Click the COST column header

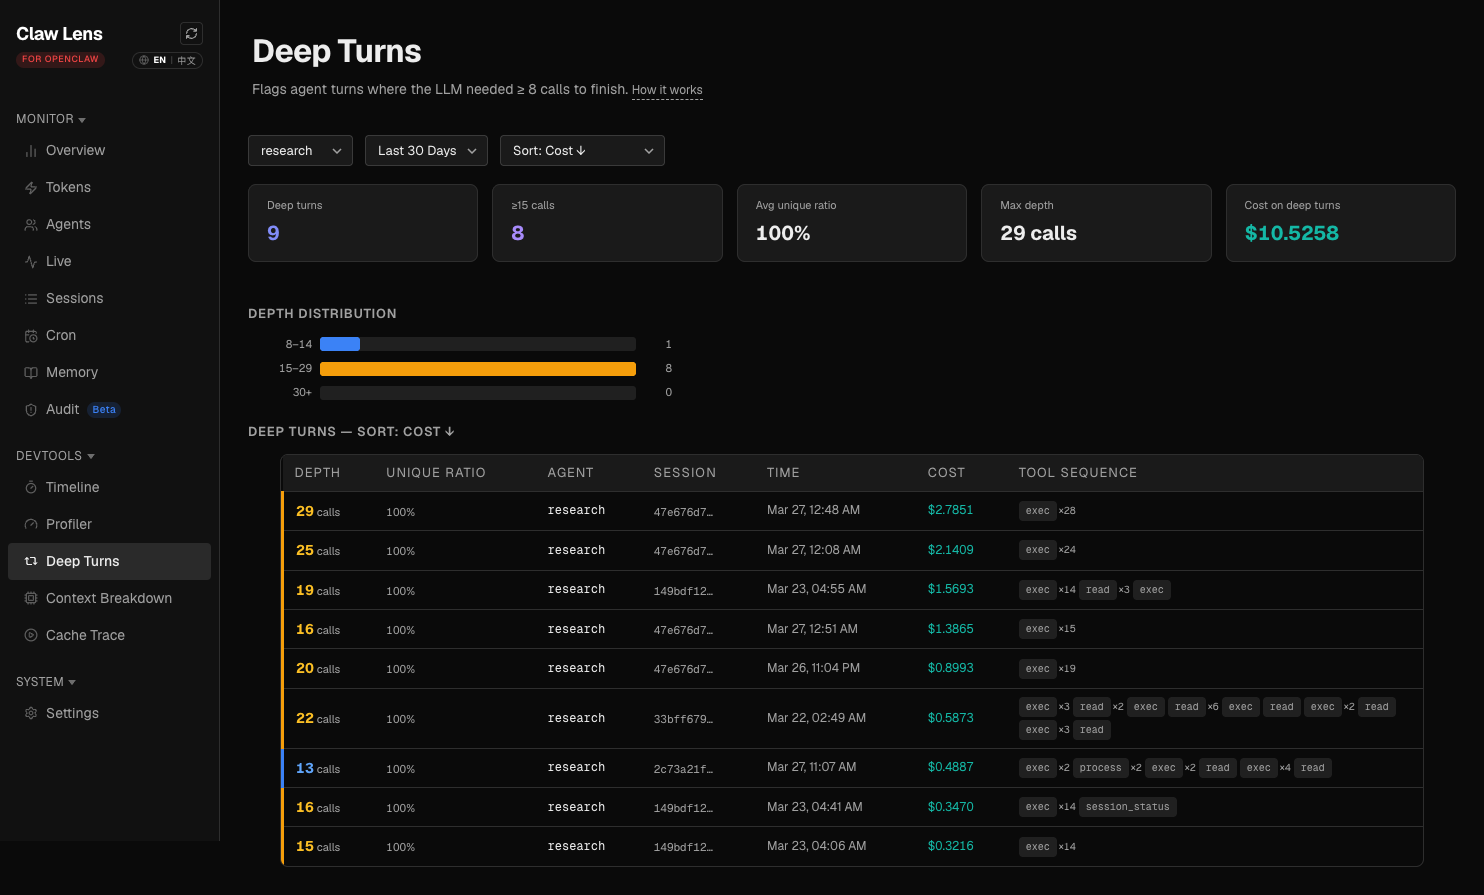[946, 473]
